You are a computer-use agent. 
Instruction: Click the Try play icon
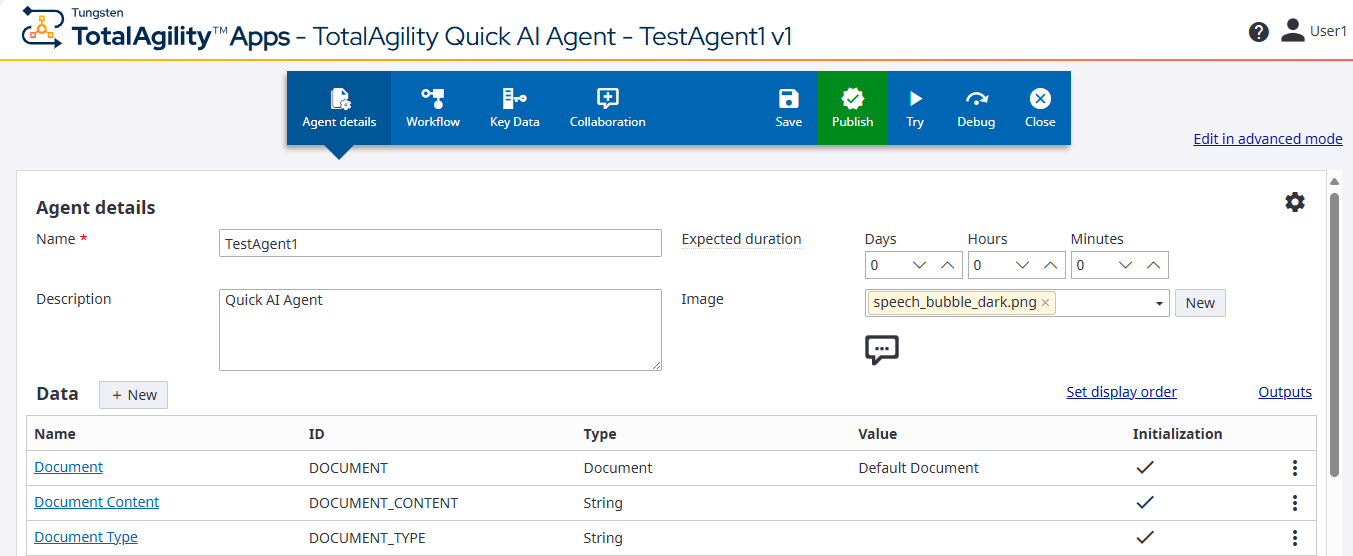click(914, 108)
